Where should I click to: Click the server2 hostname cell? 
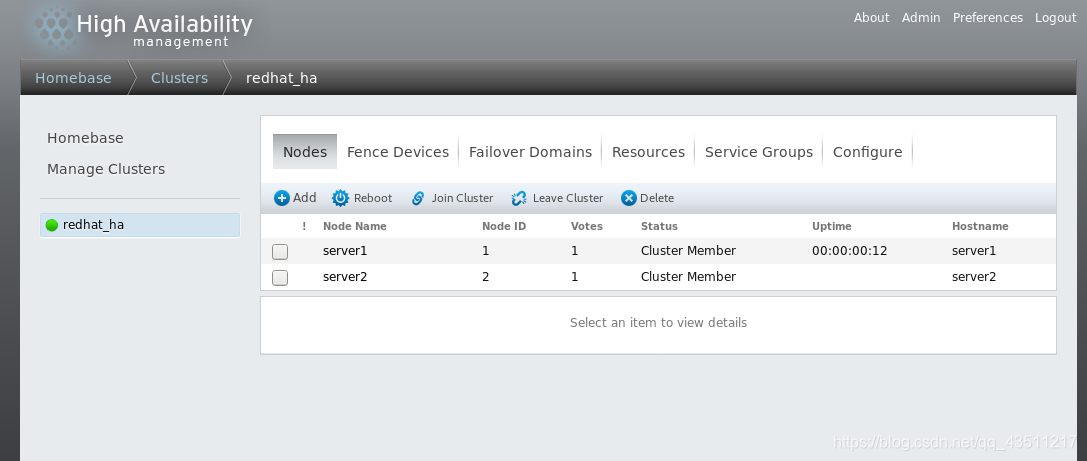tap(974, 277)
